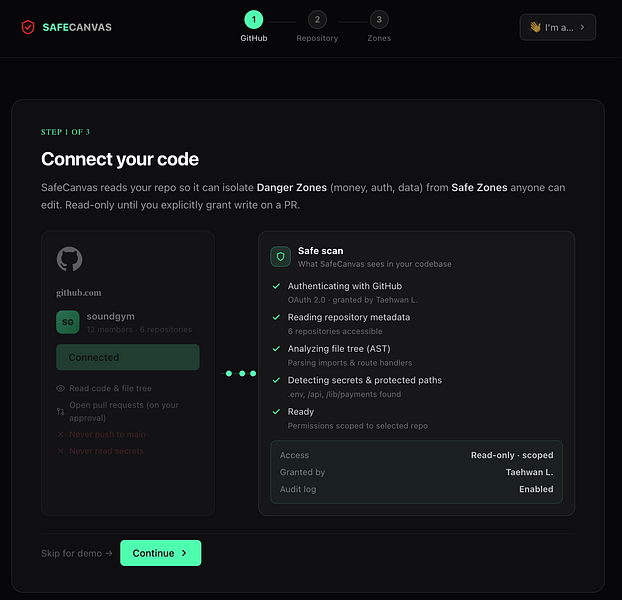
Task: Click the pull request icon
Action: pyautogui.click(x=60, y=412)
